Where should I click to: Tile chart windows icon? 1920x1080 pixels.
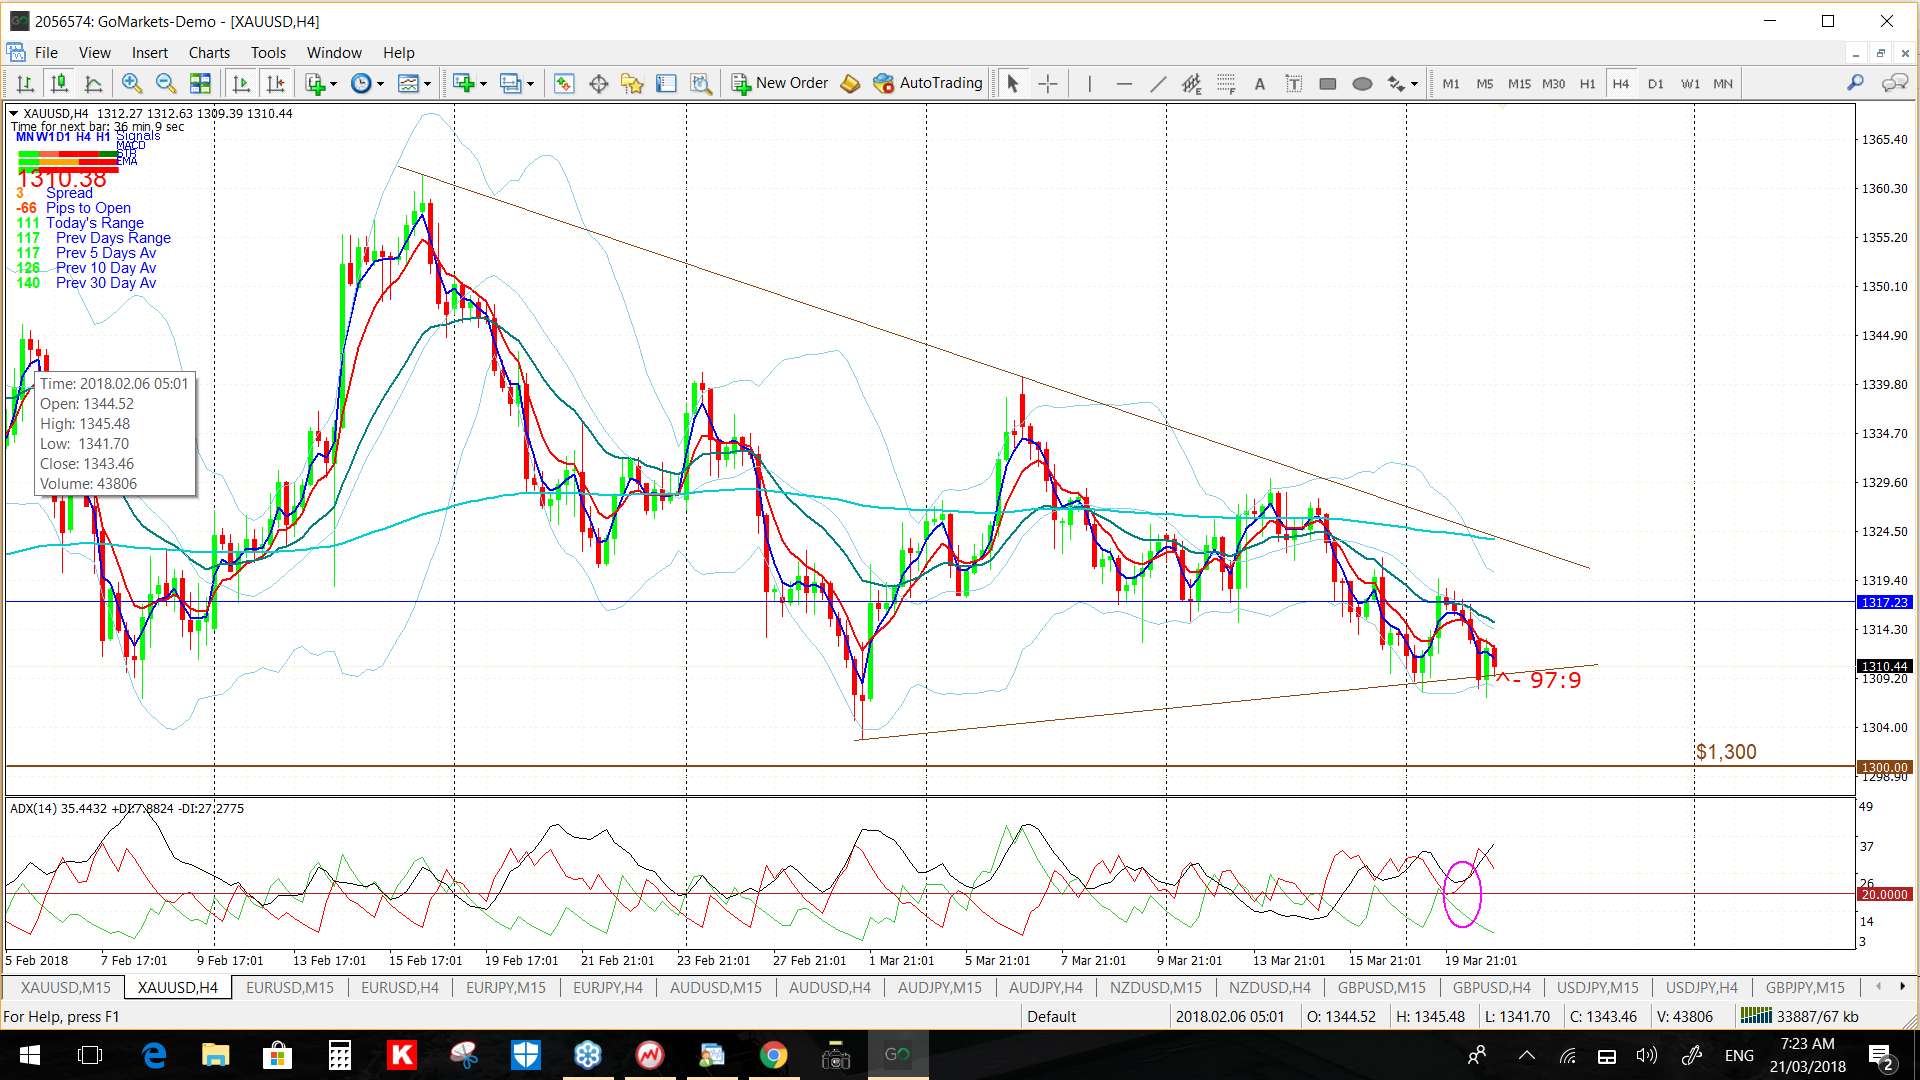pos(200,84)
